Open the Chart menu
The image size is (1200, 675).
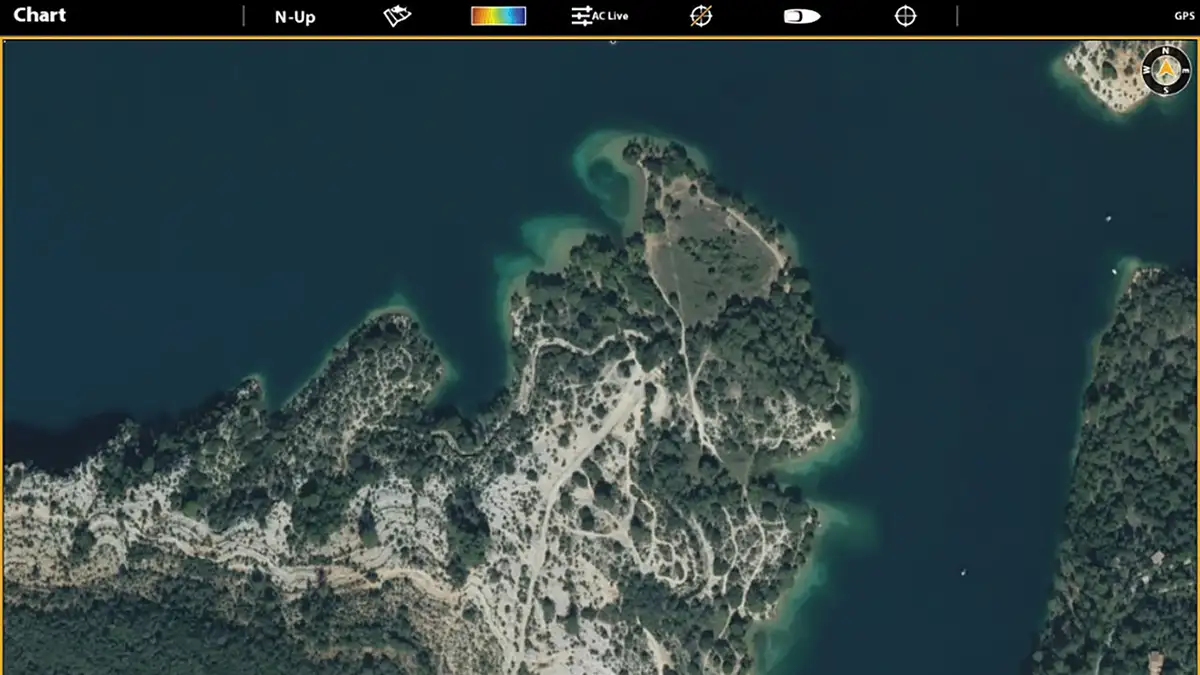40,15
